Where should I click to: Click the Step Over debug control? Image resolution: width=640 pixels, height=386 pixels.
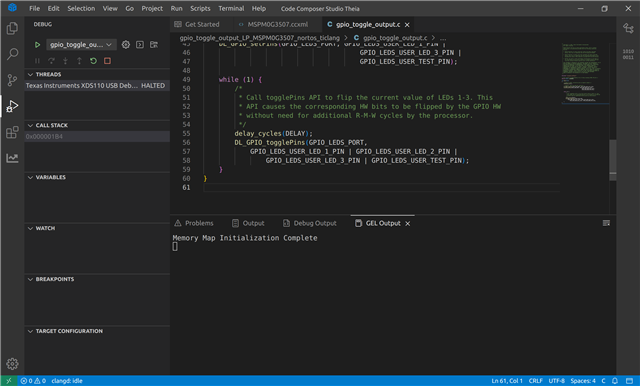[x=51, y=61]
